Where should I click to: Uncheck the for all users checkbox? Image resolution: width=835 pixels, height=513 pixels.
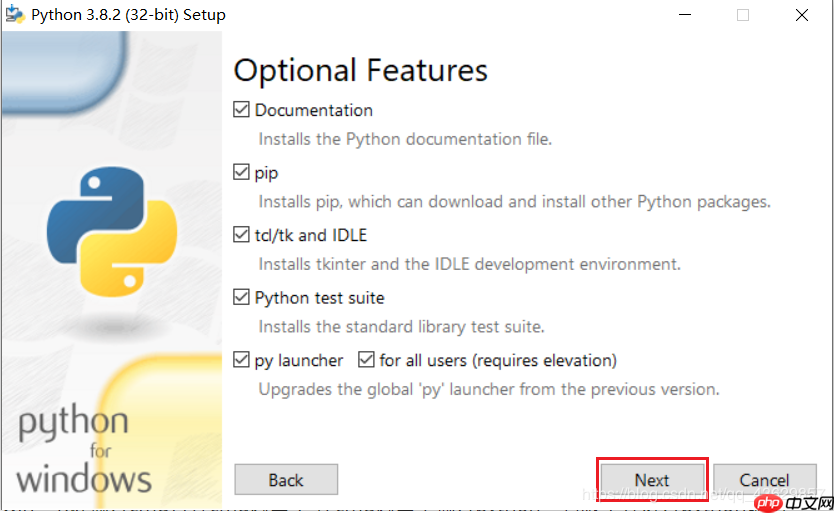click(366, 360)
